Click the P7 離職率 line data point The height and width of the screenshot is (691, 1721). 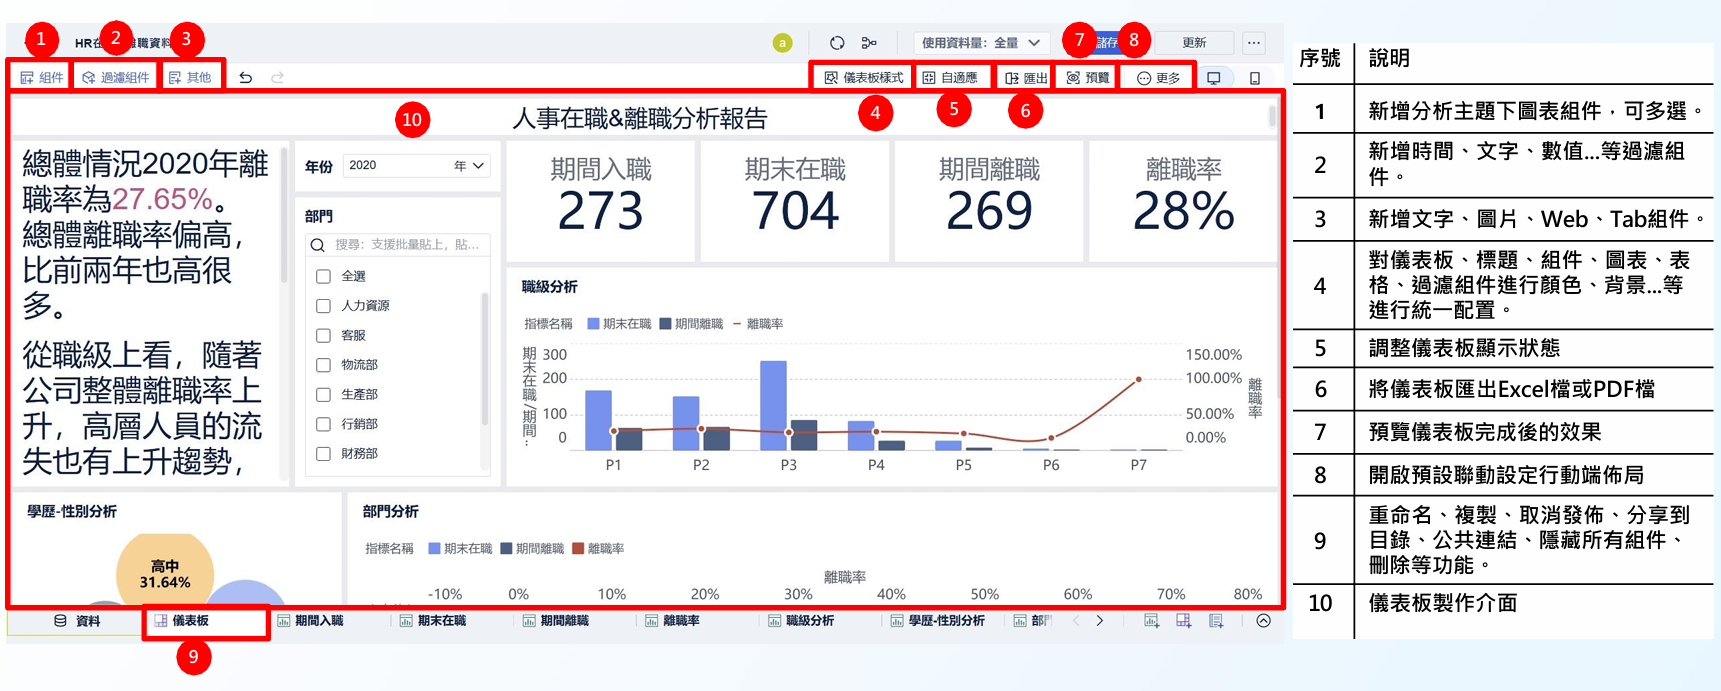click(x=1139, y=379)
